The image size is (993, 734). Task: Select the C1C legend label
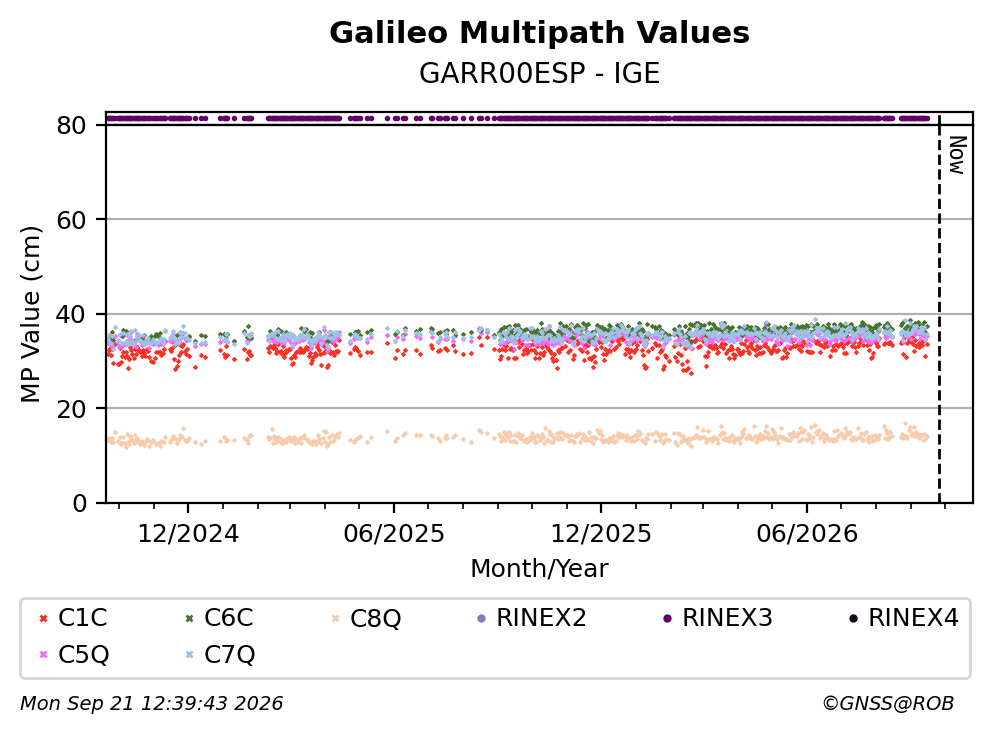click(82, 618)
